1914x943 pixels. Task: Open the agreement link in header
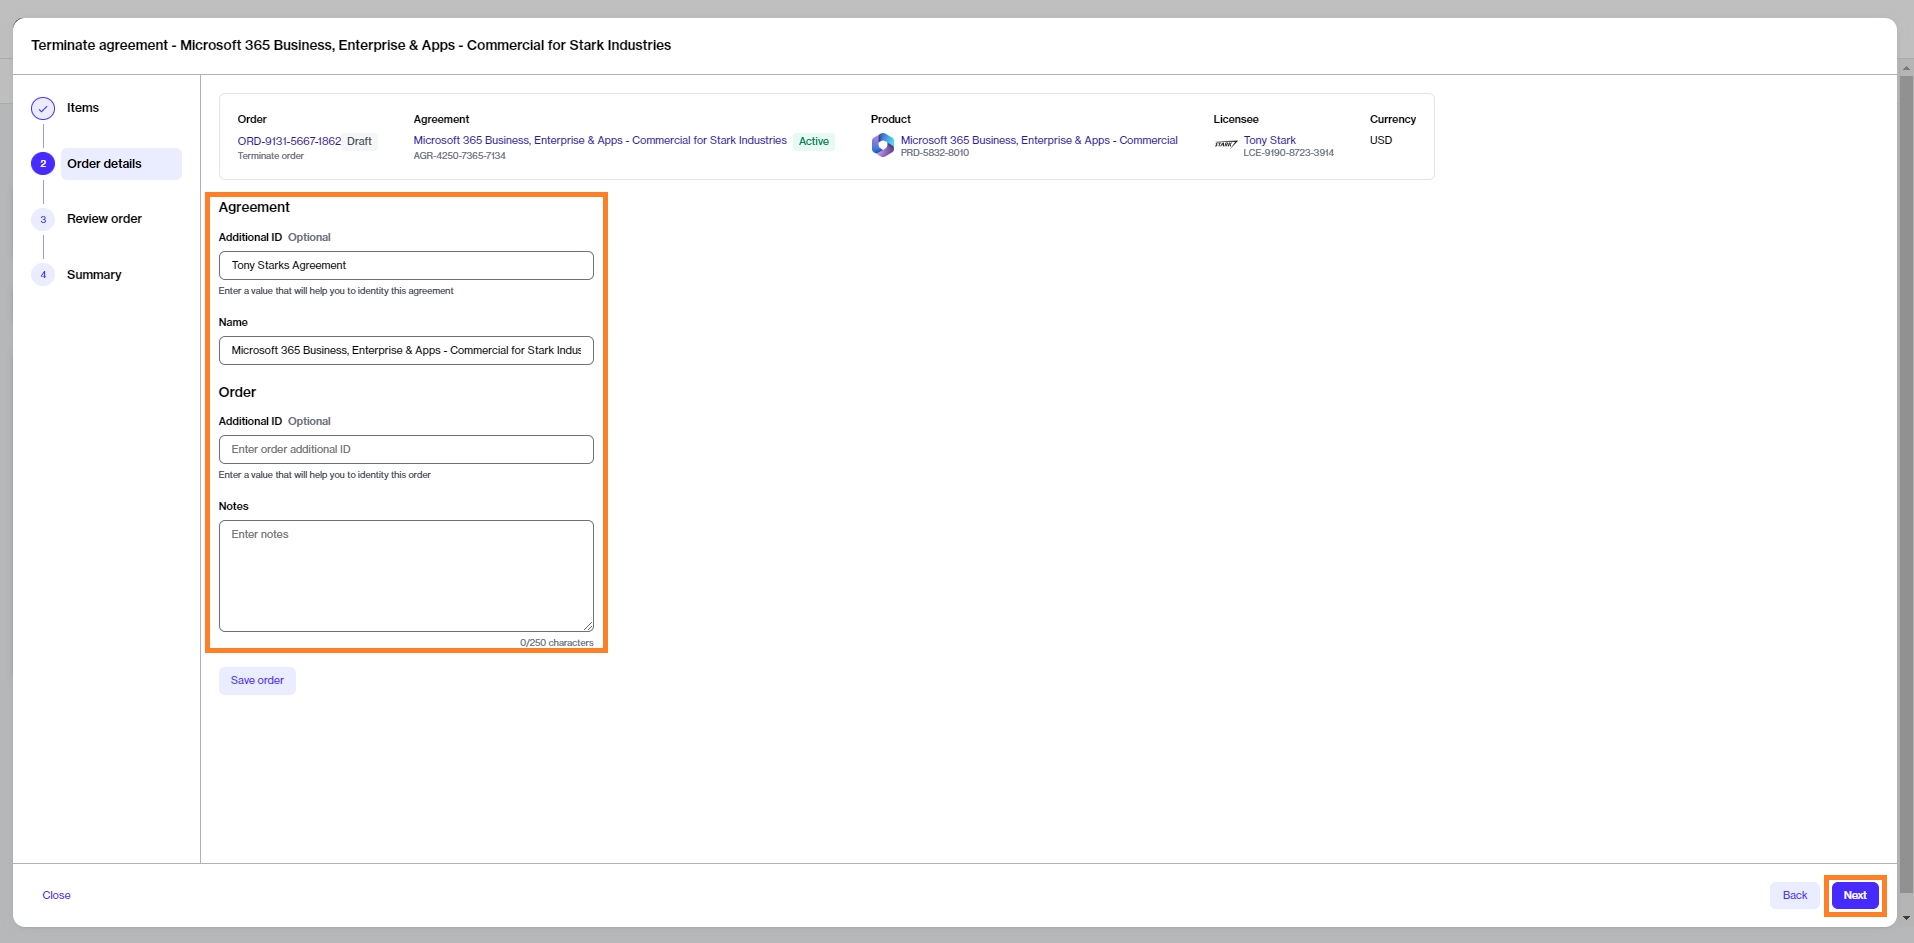[x=600, y=141]
